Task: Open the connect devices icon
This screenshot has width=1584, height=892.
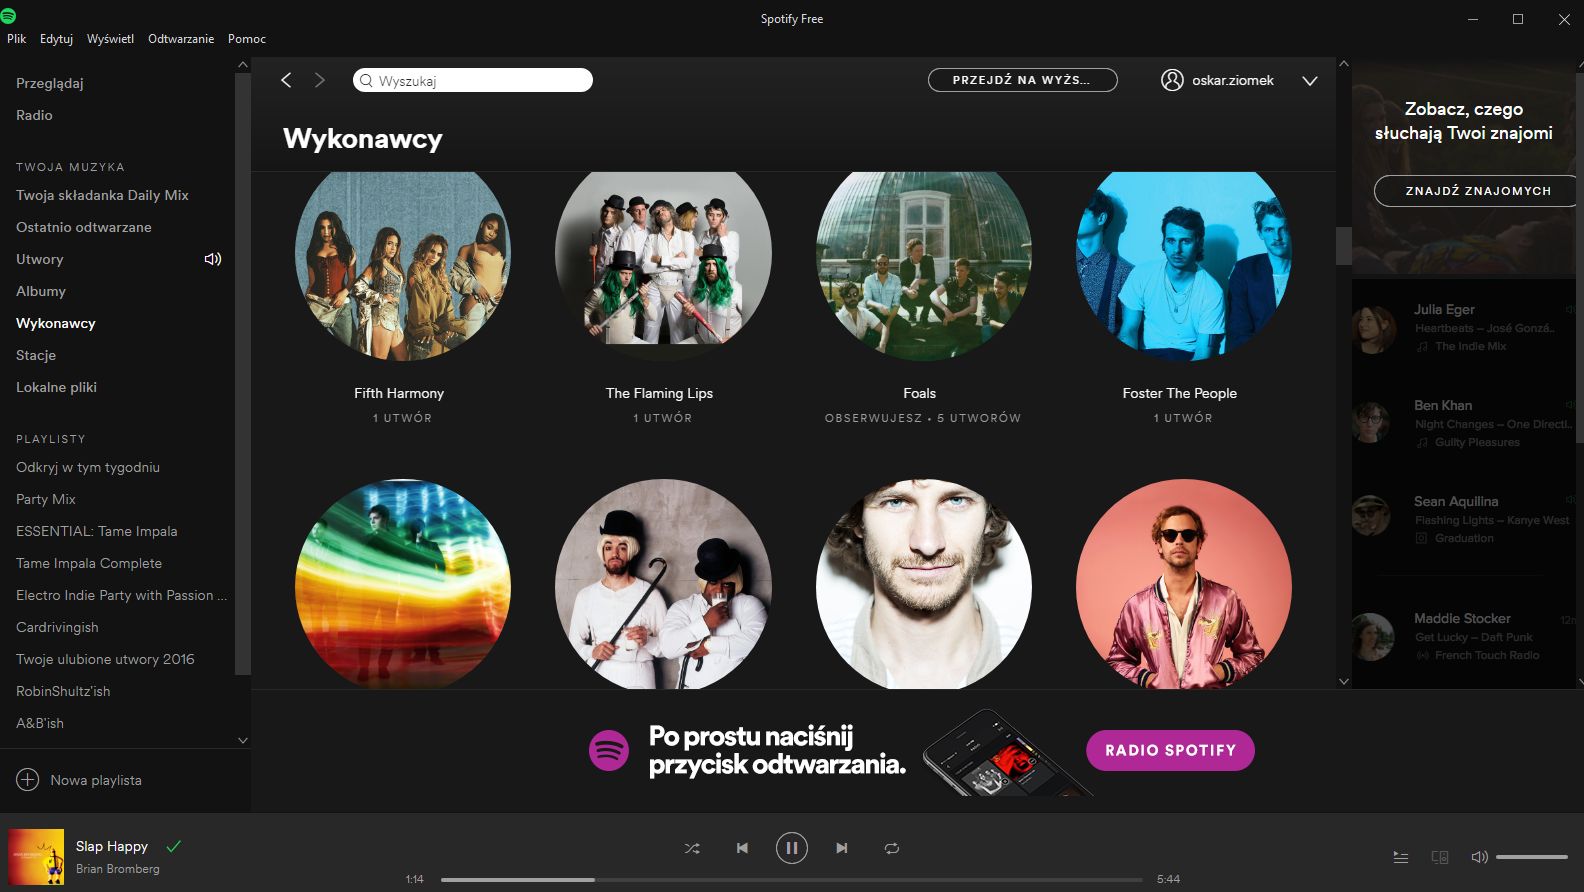Action: tap(1440, 857)
